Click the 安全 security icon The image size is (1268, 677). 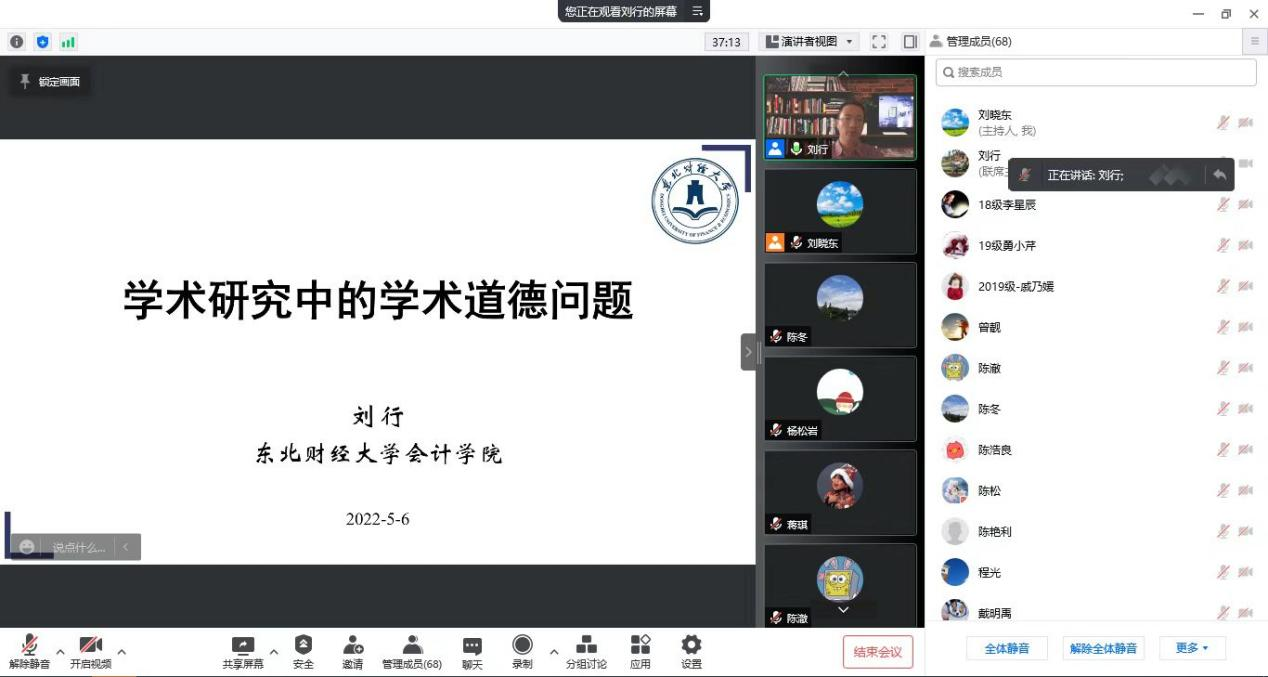[x=303, y=651]
